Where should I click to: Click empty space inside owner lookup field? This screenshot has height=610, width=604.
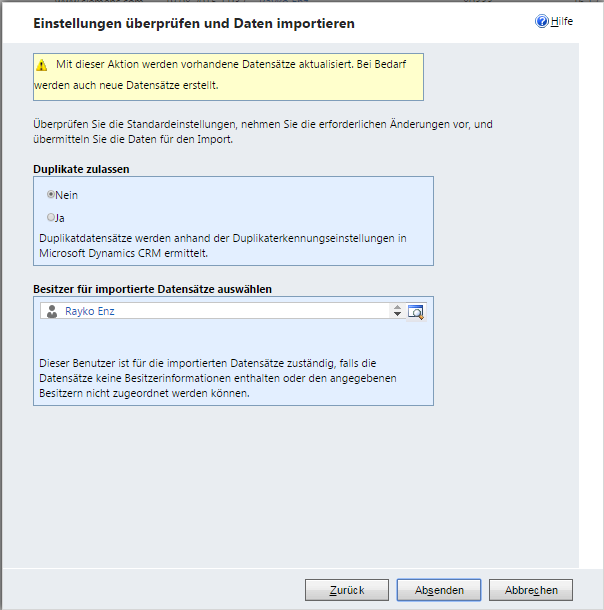(x=249, y=311)
